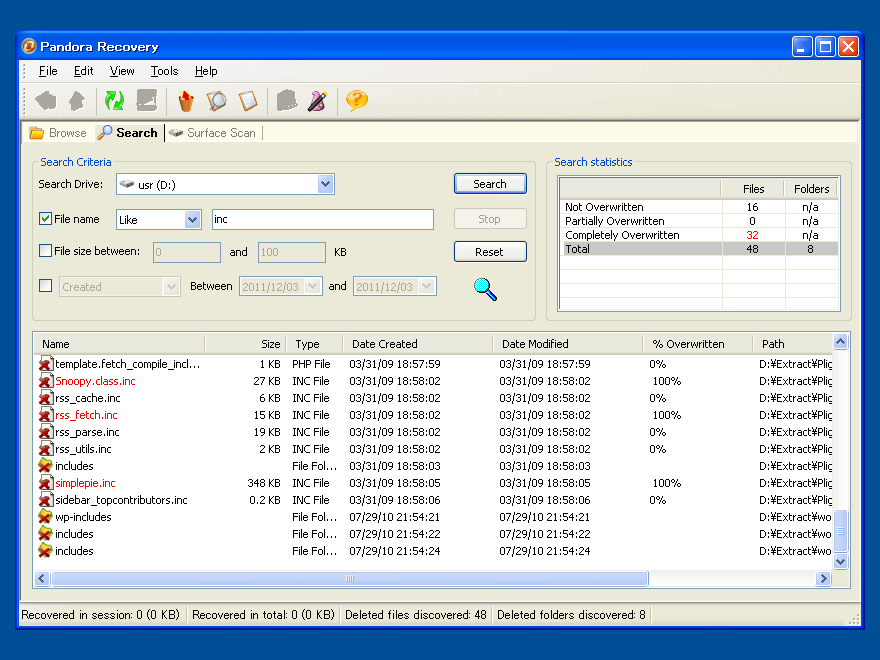This screenshot has height=660, width=880.
Task: Open the View menu
Action: click(122, 71)
